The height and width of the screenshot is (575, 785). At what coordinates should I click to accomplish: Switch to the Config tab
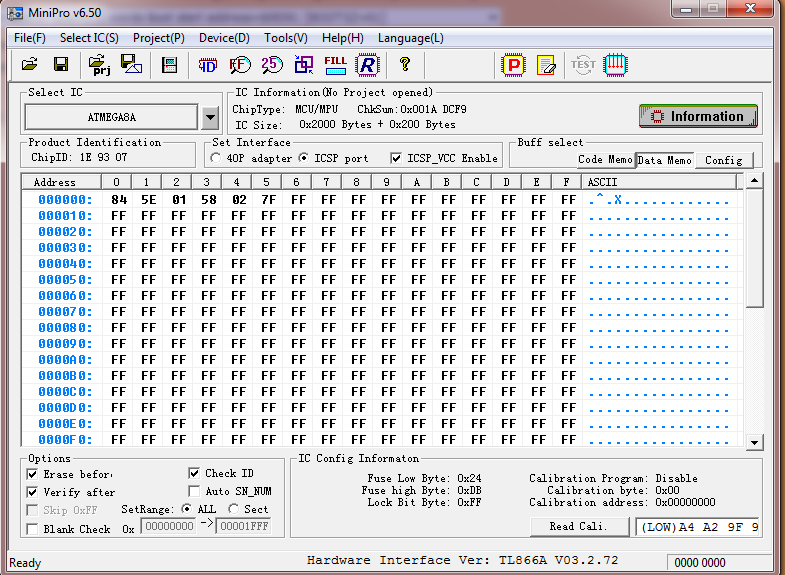coord(723,160)
